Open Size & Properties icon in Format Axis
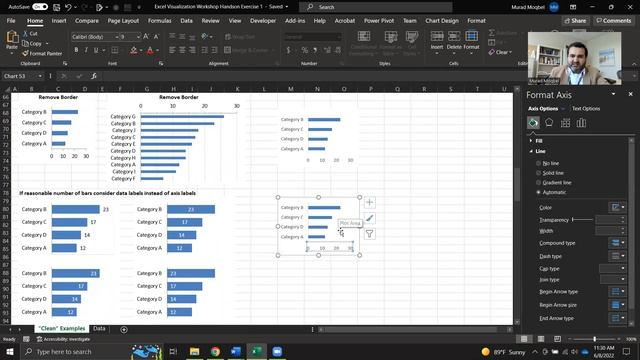The height and width of the screenshot is (360, 640). tap(565, 122)
